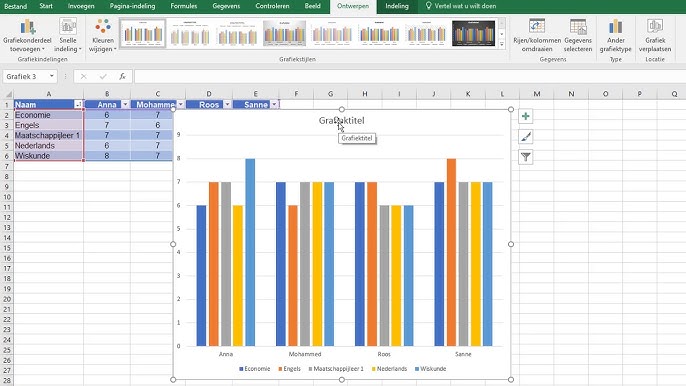Select the sixth chart style thumbnail
686x386 pixels.
pyautogui.click(x=379, y=33)
